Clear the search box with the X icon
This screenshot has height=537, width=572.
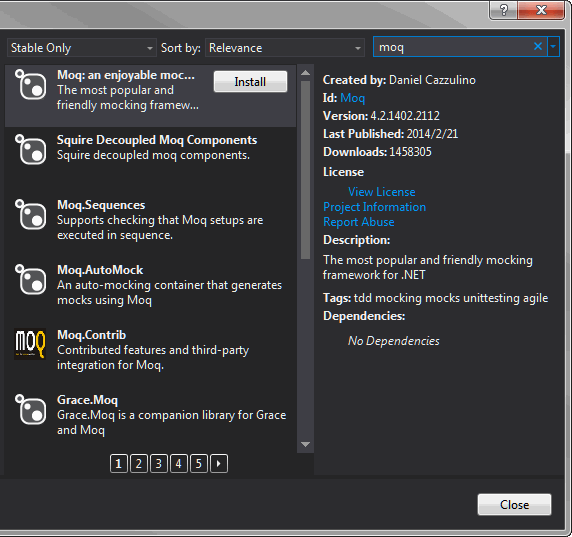coord(538,46)
